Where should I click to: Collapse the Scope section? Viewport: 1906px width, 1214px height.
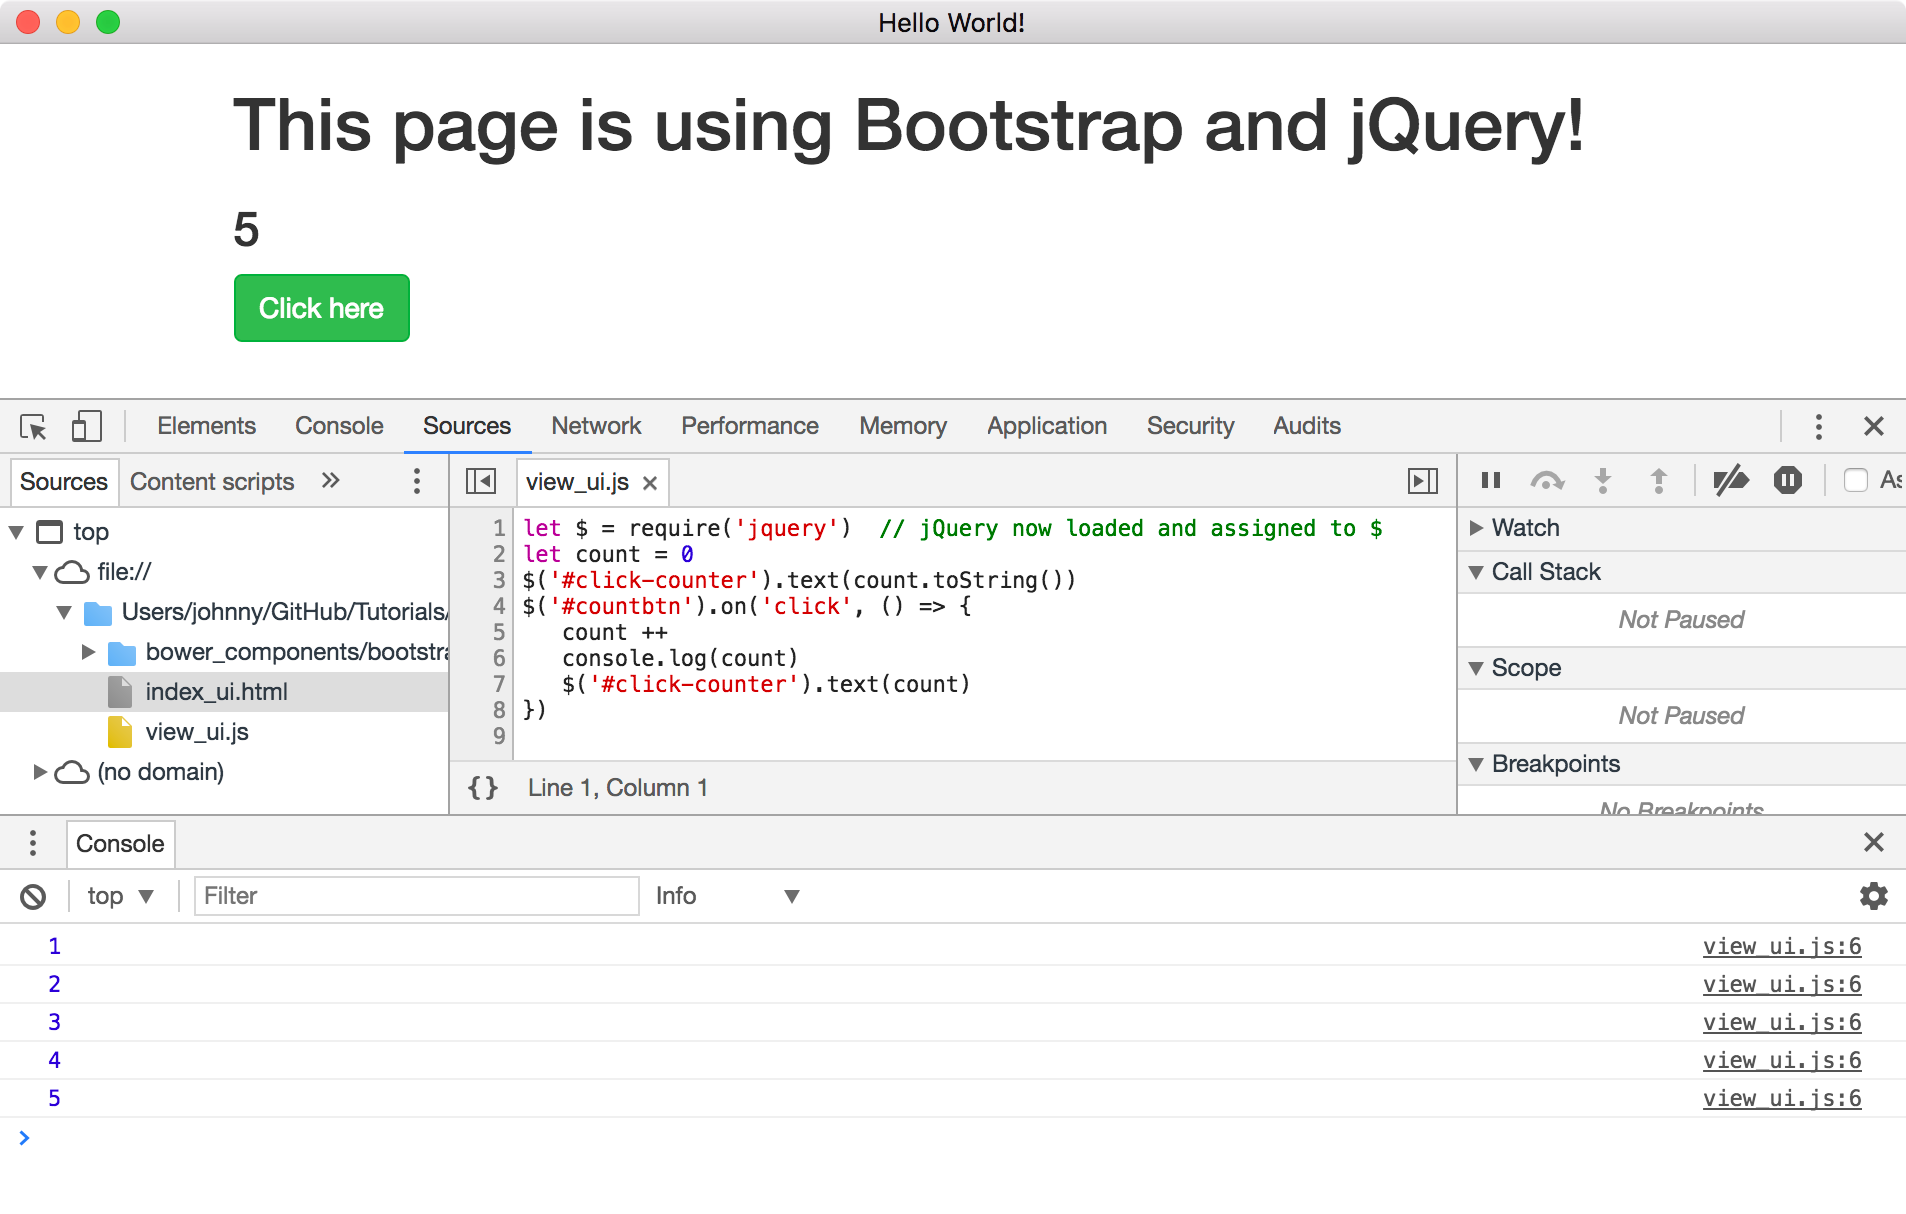[x=1476, y=668]
